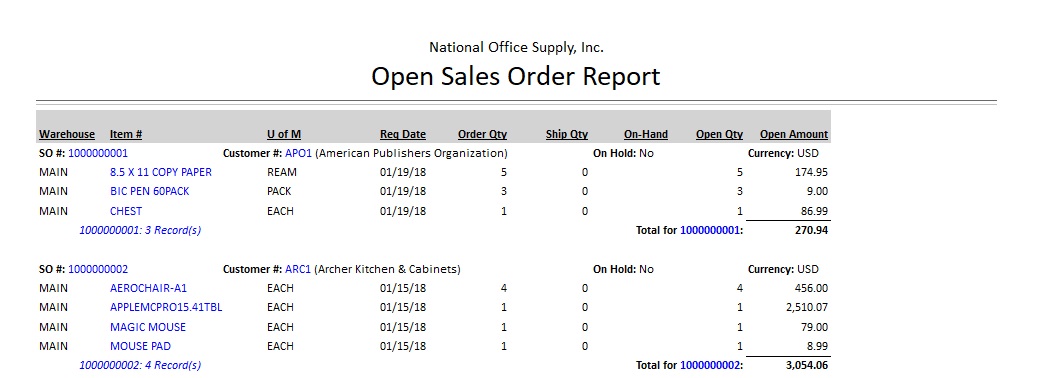This screenshot has width=1045, height=378.
Task: Open order number in Total for 1000000002
Action: click(710, 365)
